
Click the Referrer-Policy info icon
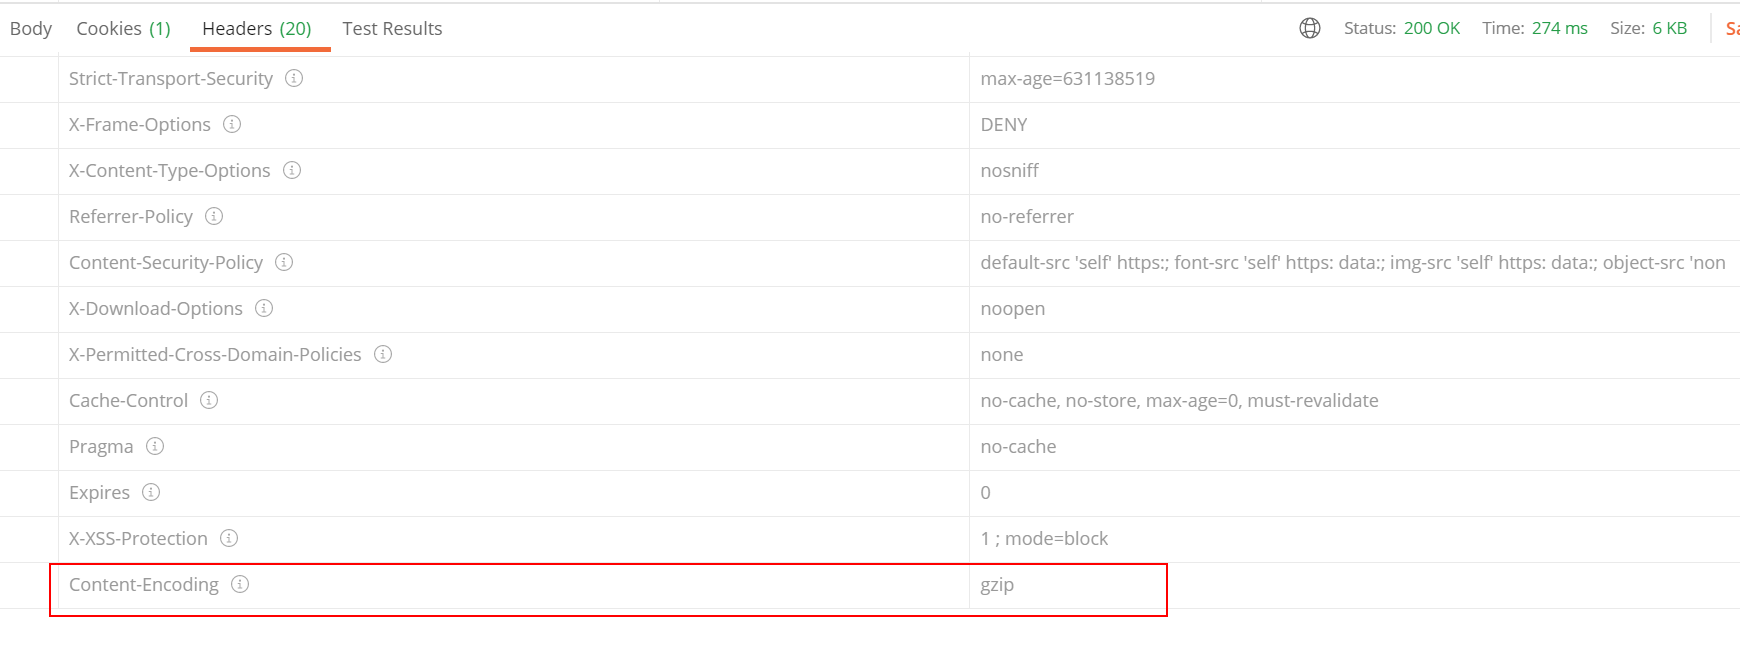(213, 216)
